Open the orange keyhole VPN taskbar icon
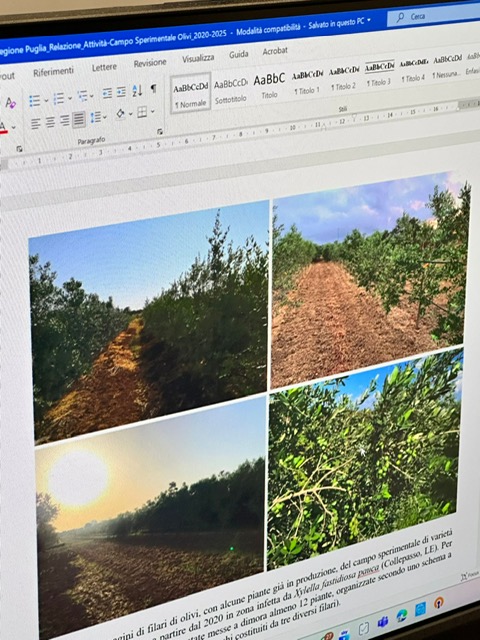 439,603
